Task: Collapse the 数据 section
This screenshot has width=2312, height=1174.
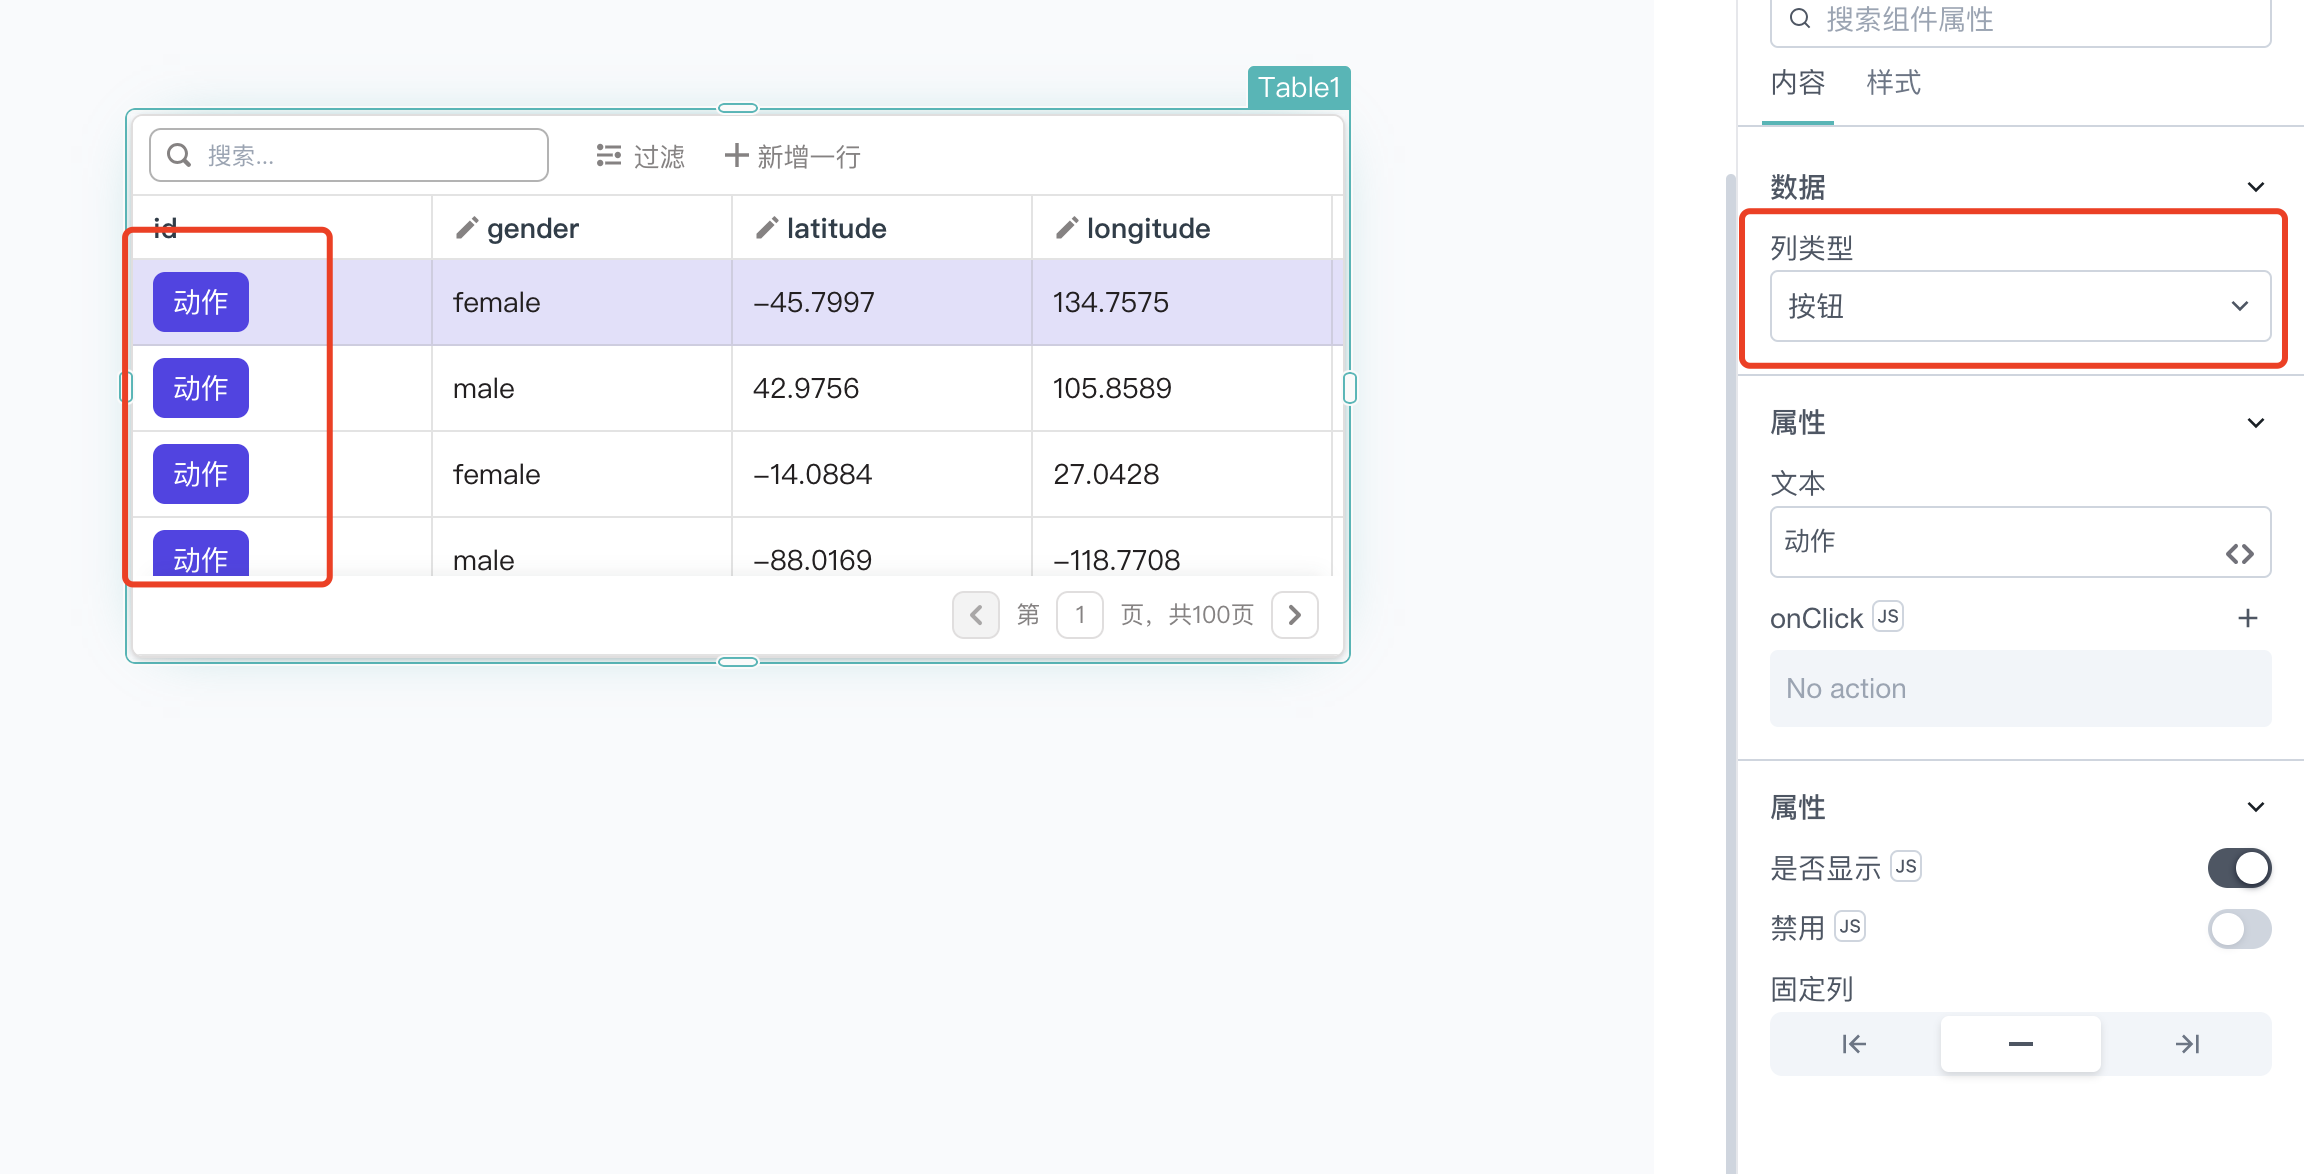Action: click(2256, 187)
